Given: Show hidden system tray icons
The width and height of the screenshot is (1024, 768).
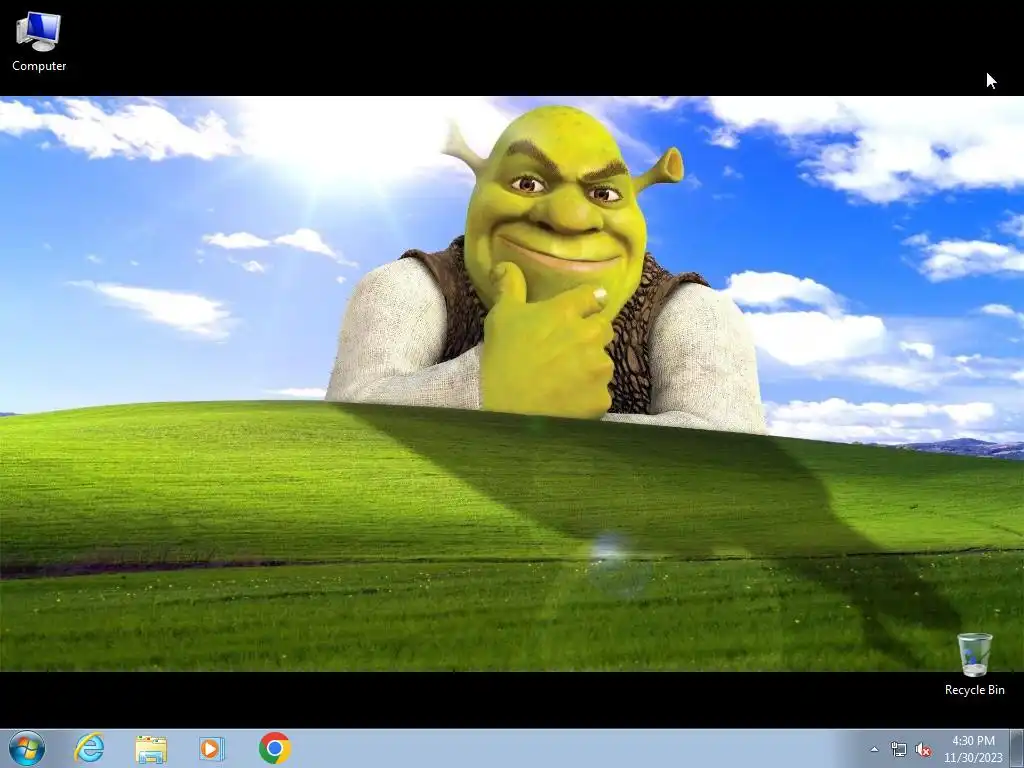Looking at the screenshot, I should pyautogui.click(x=874, y=750).
